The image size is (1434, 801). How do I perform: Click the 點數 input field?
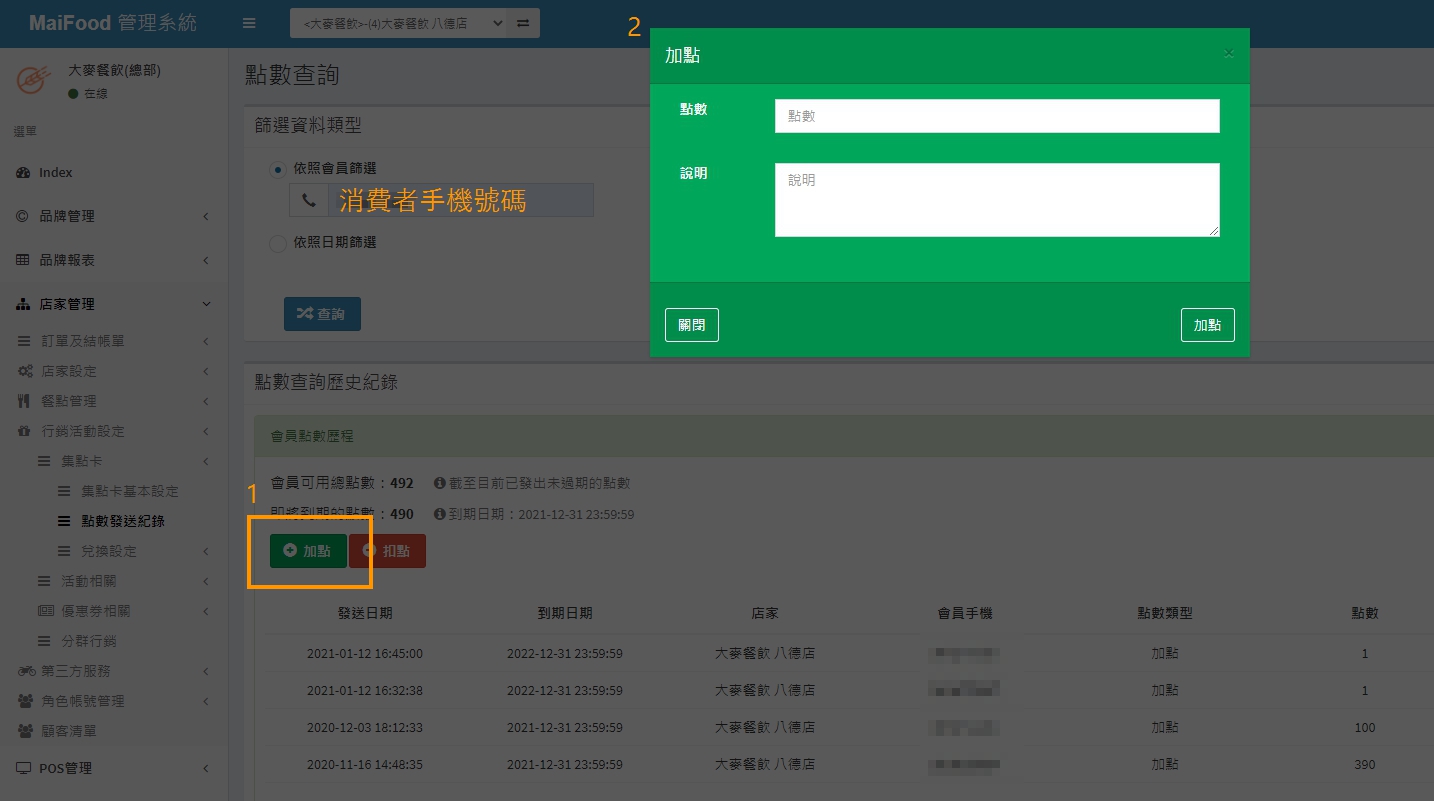(x=996, y=116)
